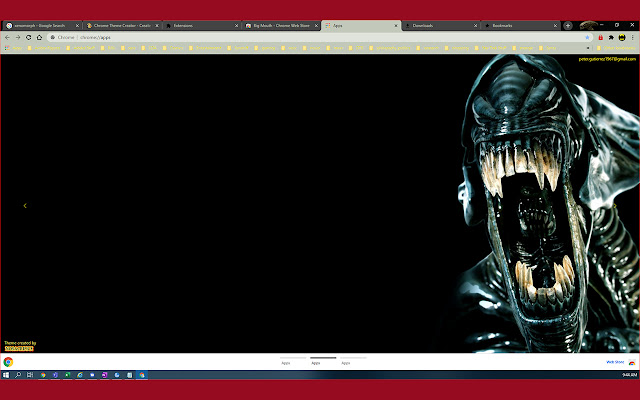This screenshot has height=400, width=640.
Task: Open the Entertainment bookmark folder
Action: 205,48
